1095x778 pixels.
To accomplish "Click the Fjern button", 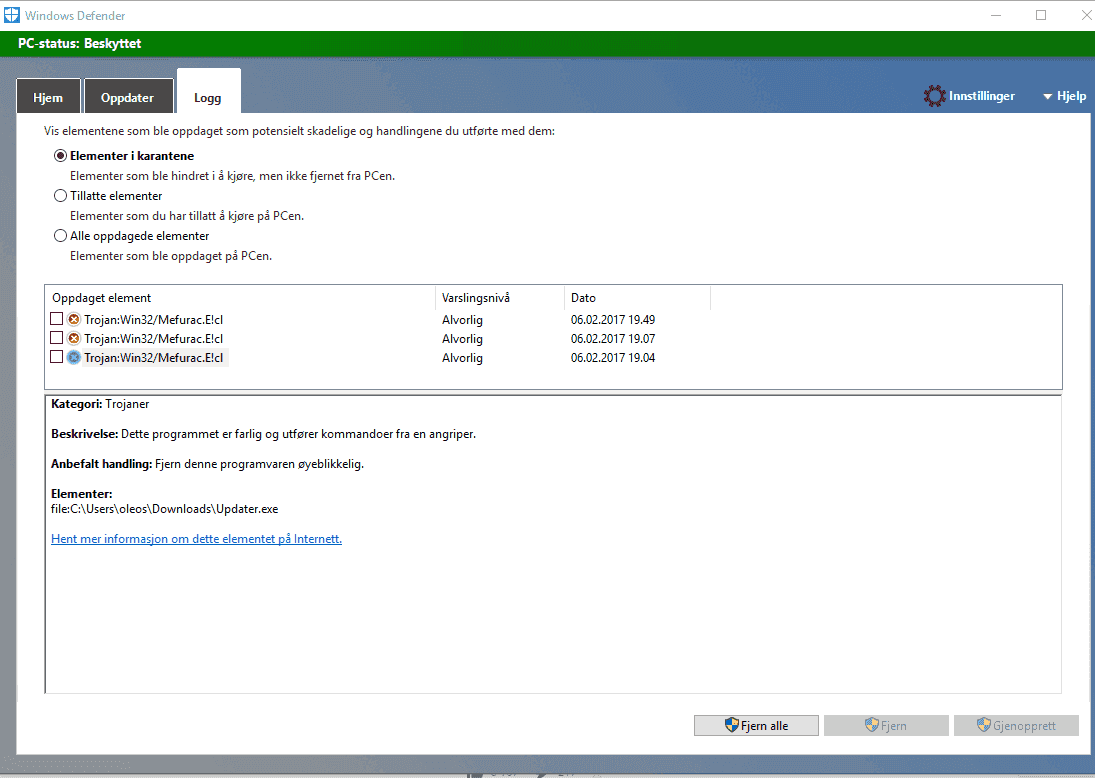I will click(x=886, y=725).
